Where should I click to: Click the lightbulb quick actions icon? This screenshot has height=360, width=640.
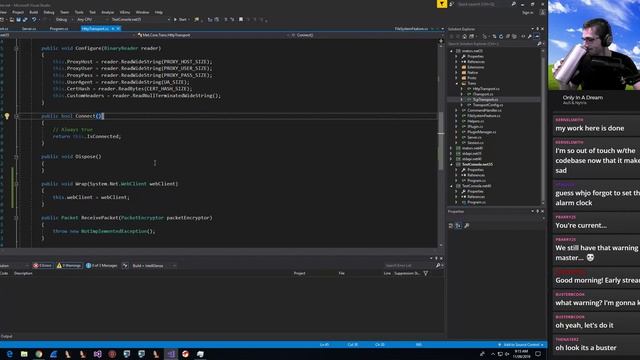click(x=7, y=116)
